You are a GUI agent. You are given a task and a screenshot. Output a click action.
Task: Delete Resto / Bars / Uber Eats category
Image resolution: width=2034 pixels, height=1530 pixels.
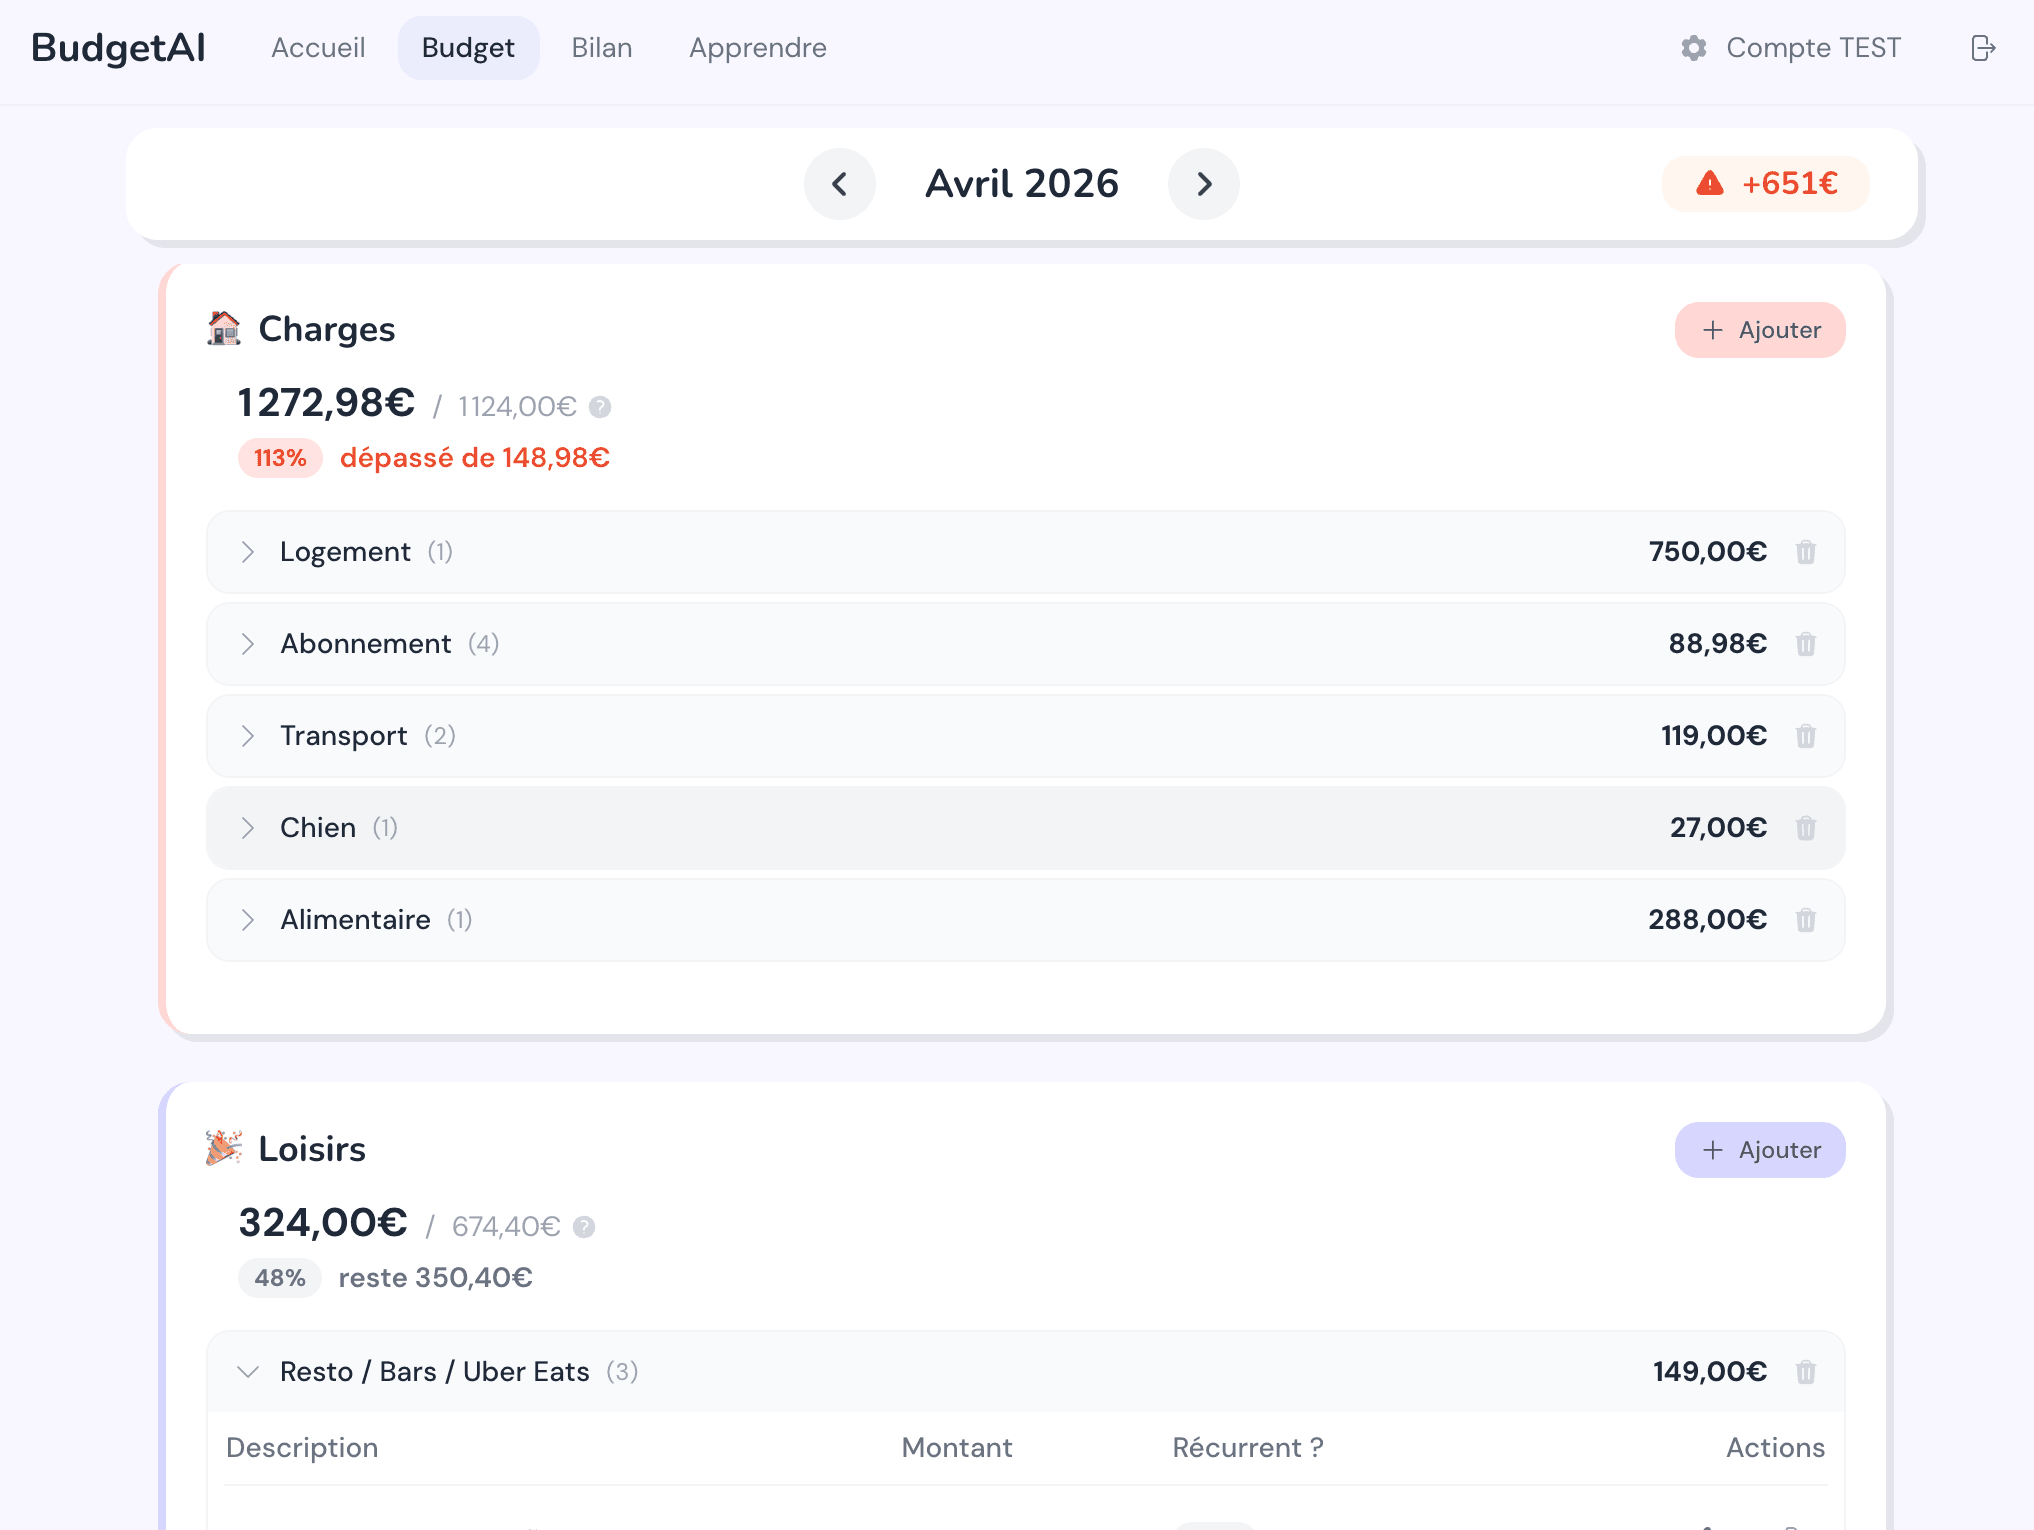[x=1805, y=1372]
